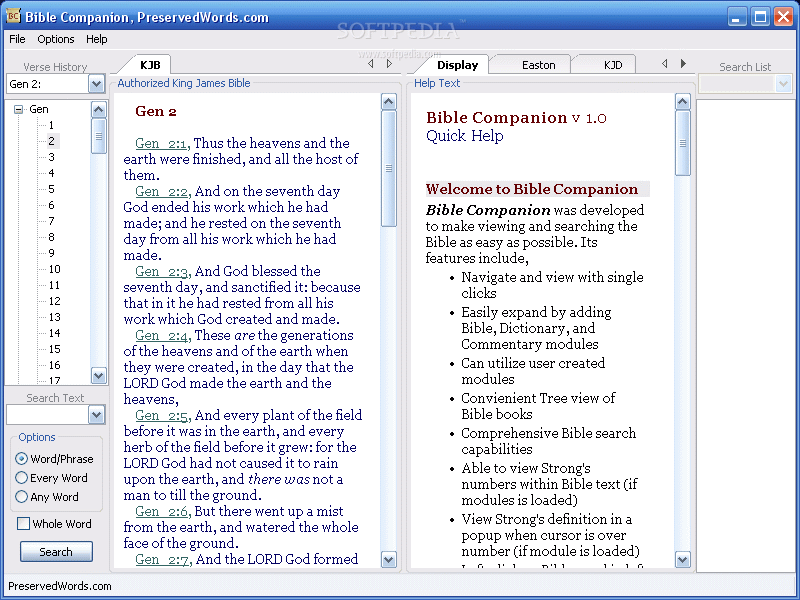Select chapter 3 in Gen tree
Image resolution: width=800 pixels, height=600 pixels.
pyautogui.click(x=51, y=157)
